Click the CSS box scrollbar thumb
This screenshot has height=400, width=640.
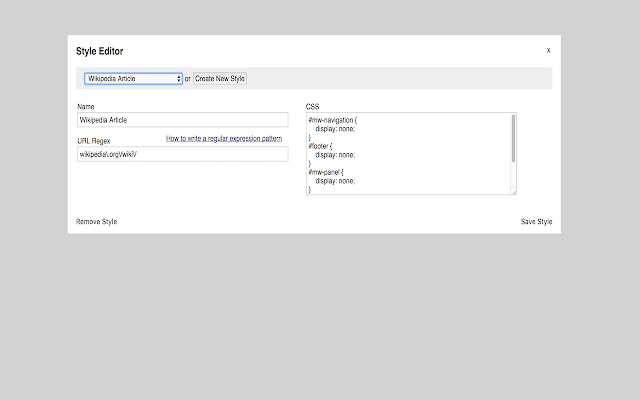tap(514, 138)
